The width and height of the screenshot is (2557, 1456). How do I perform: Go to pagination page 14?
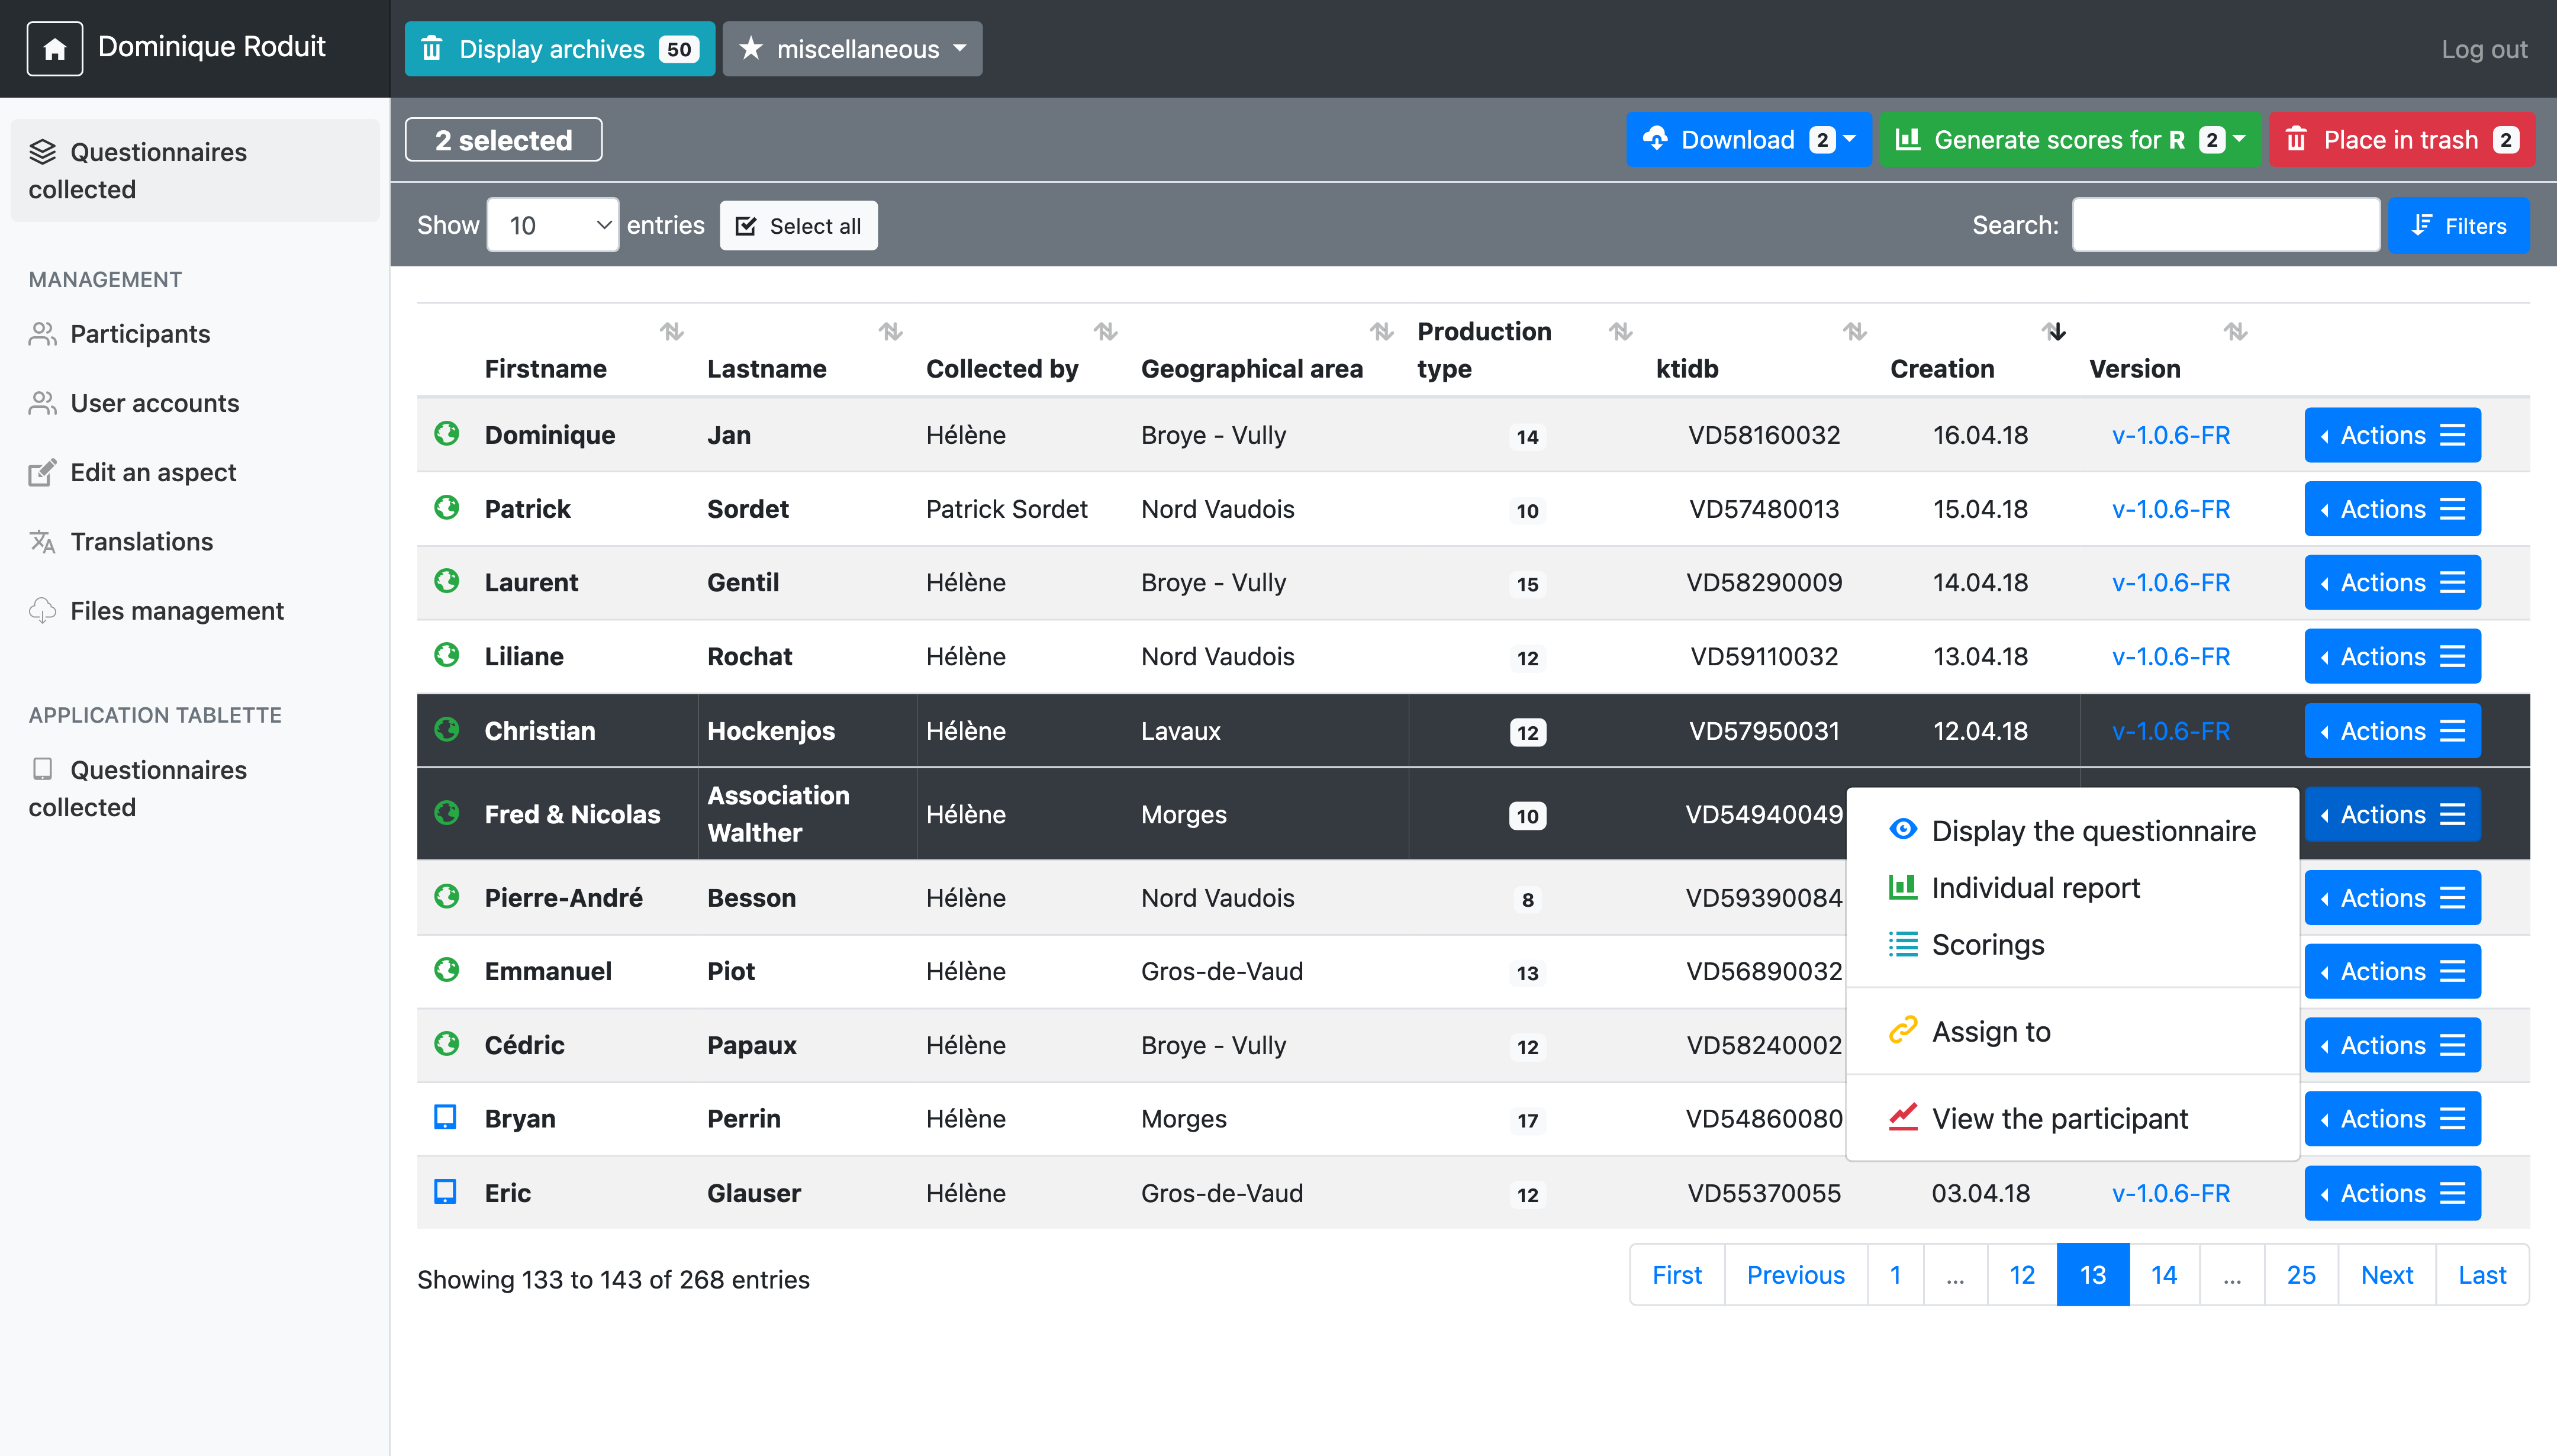point(2163,1275)
